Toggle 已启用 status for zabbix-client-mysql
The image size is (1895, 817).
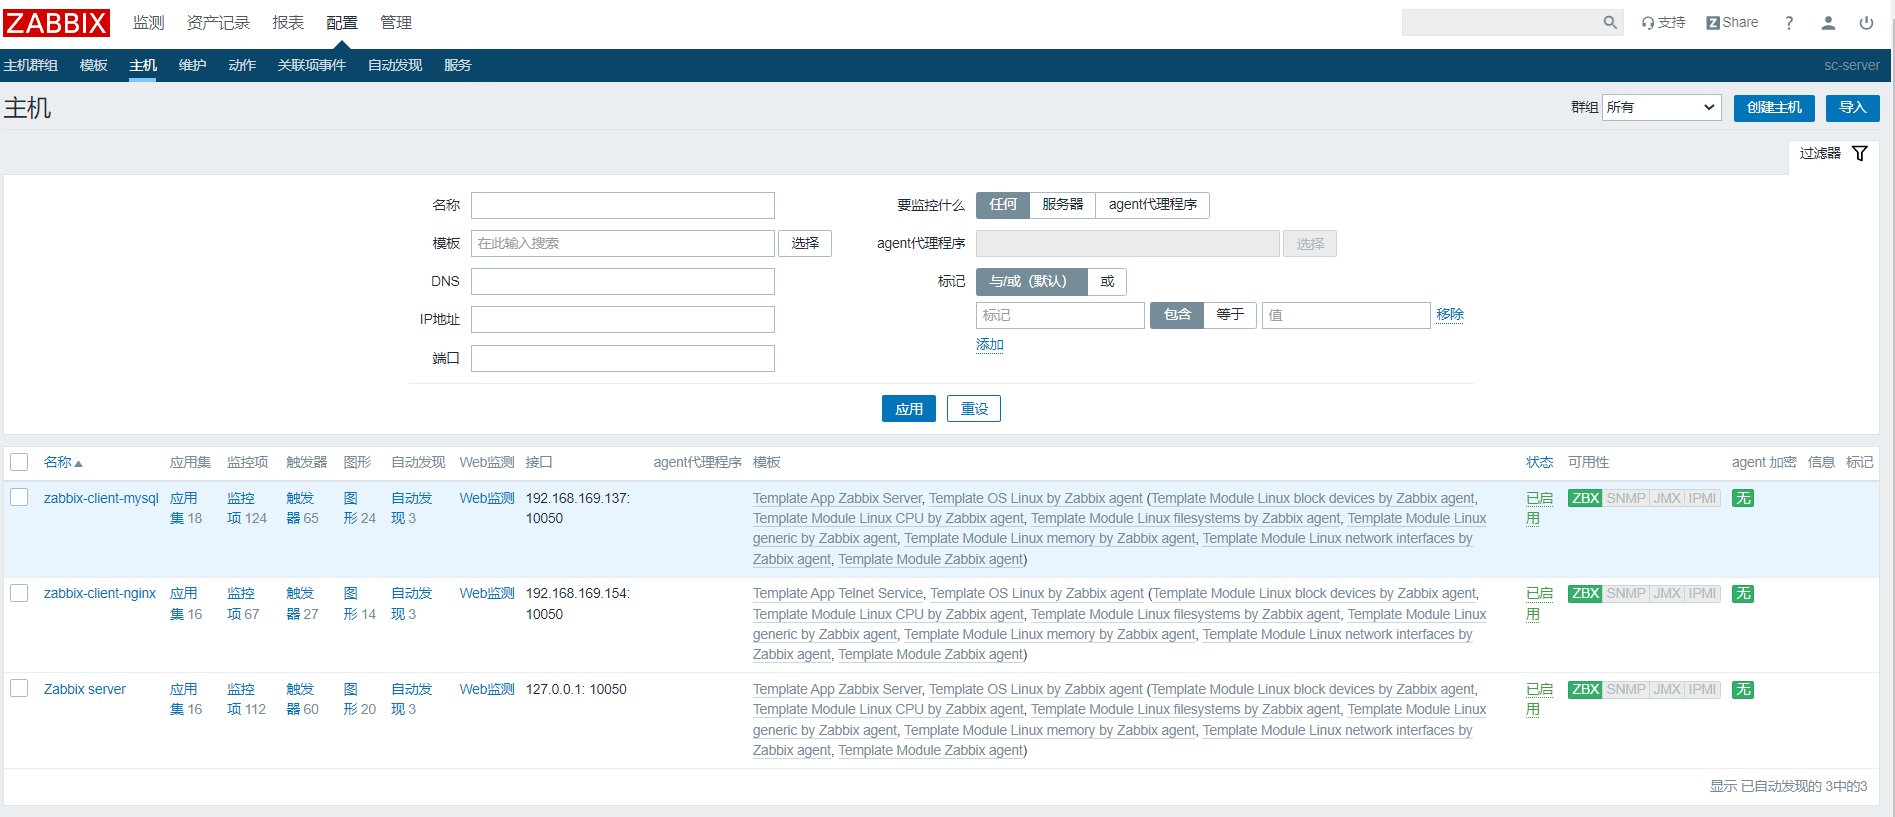click(1539, 508)
